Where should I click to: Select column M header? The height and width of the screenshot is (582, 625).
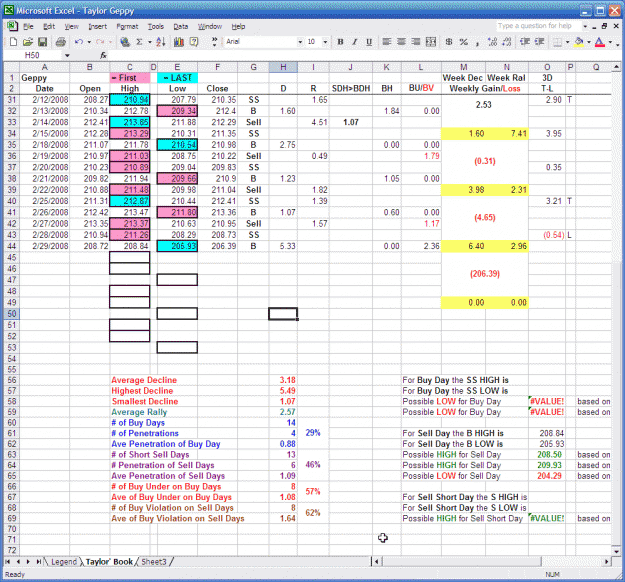[x=463, y=67]
